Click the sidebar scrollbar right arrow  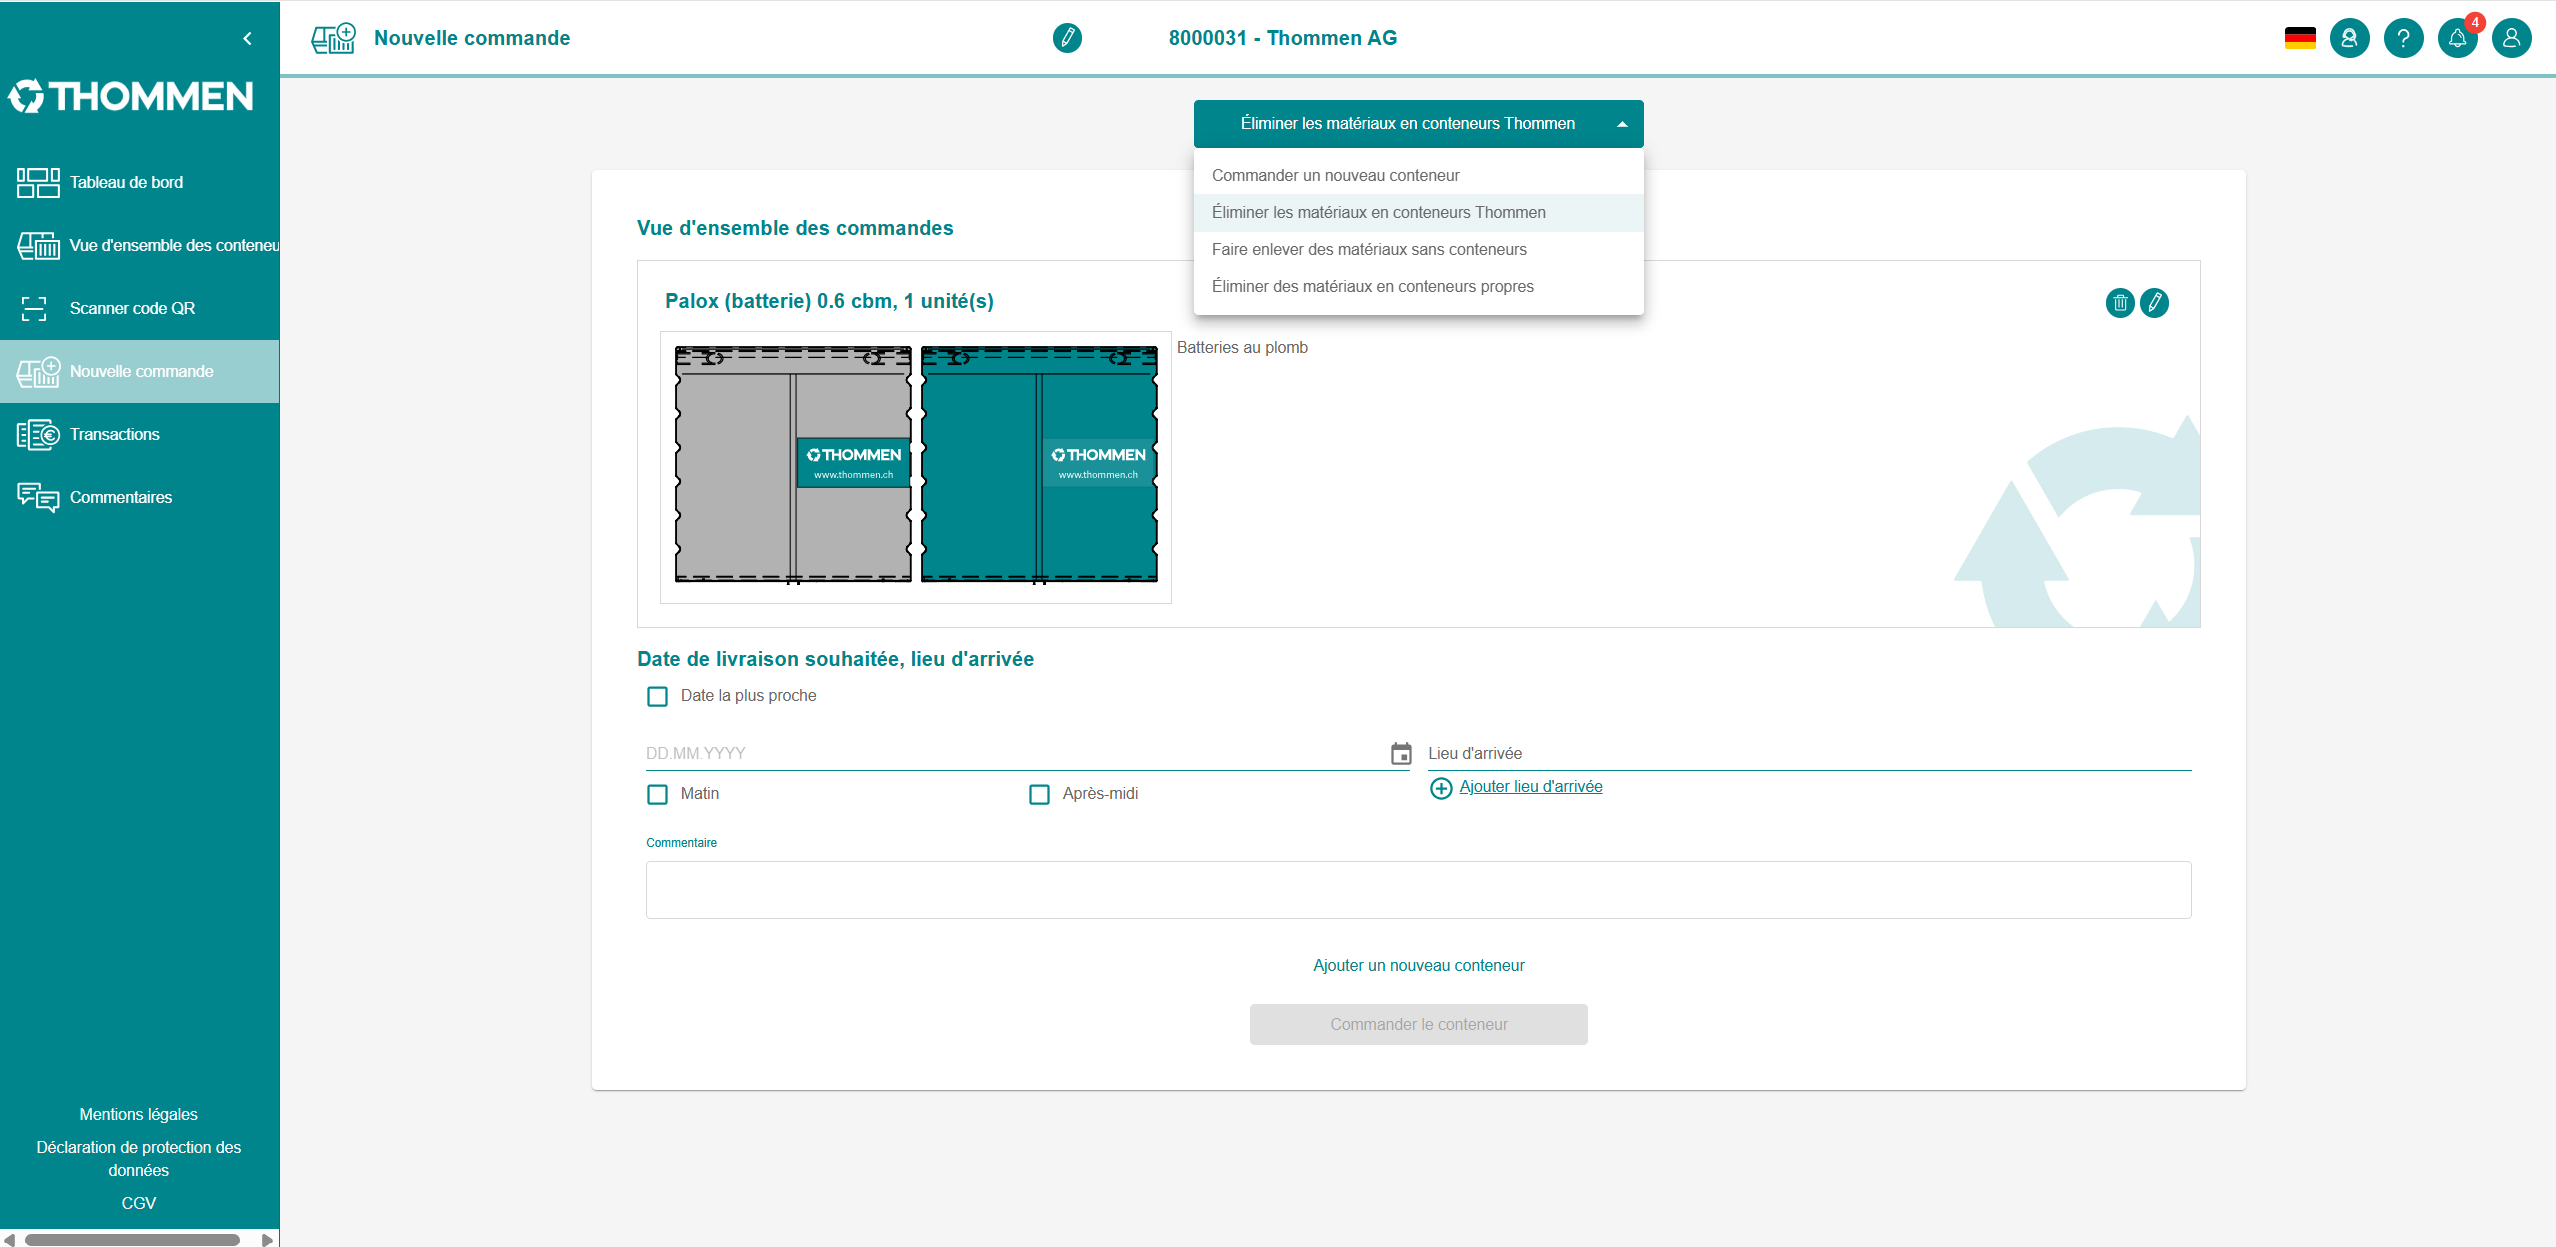click(267, 1240)
